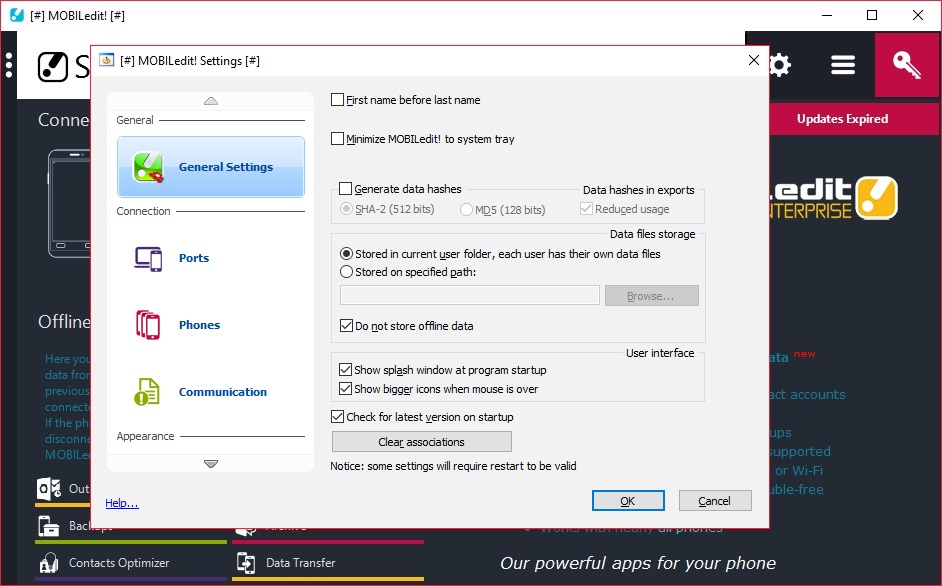Click the gear settings icon in main window
This screenshot has width=942, height=586.
[779, 65]
